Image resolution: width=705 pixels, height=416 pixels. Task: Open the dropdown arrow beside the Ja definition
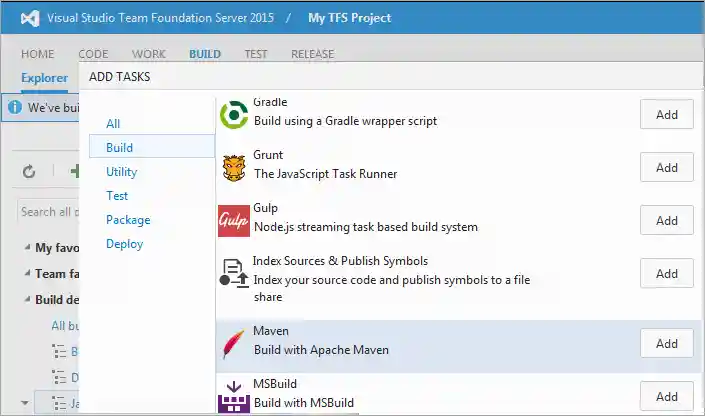(x=25, y=403)
